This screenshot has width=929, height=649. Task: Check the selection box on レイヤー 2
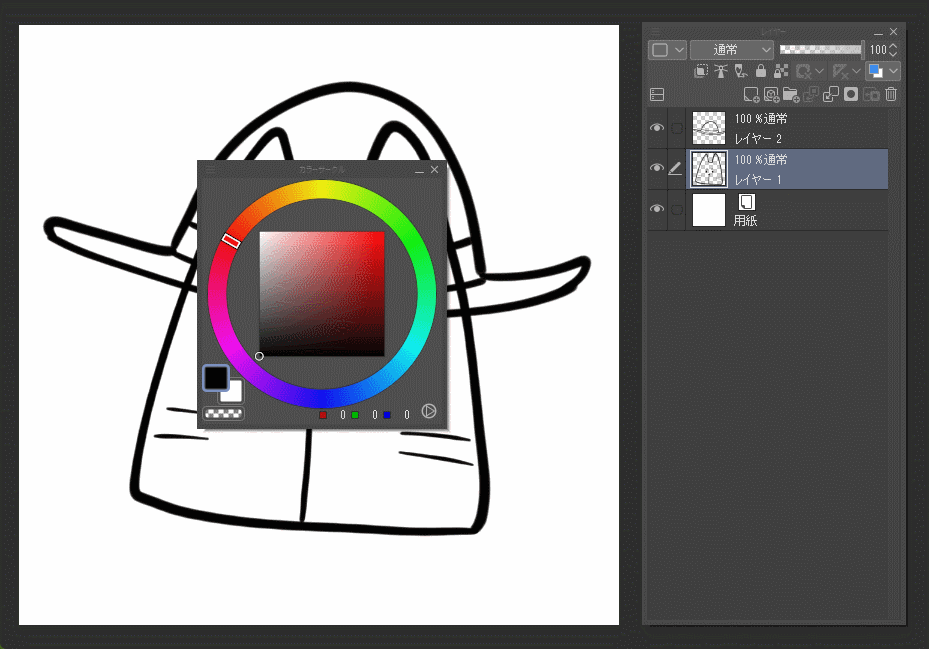(676, 128)
